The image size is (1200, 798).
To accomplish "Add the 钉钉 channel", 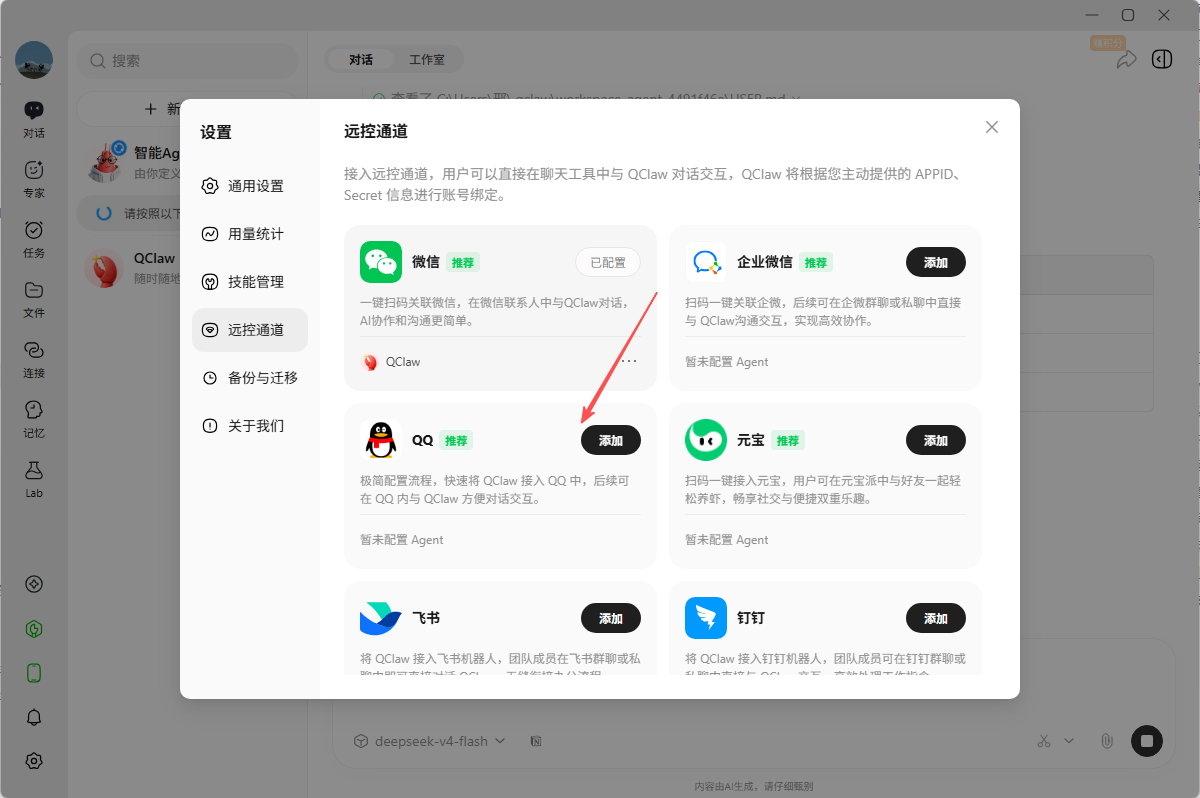I will click(936, 618).
